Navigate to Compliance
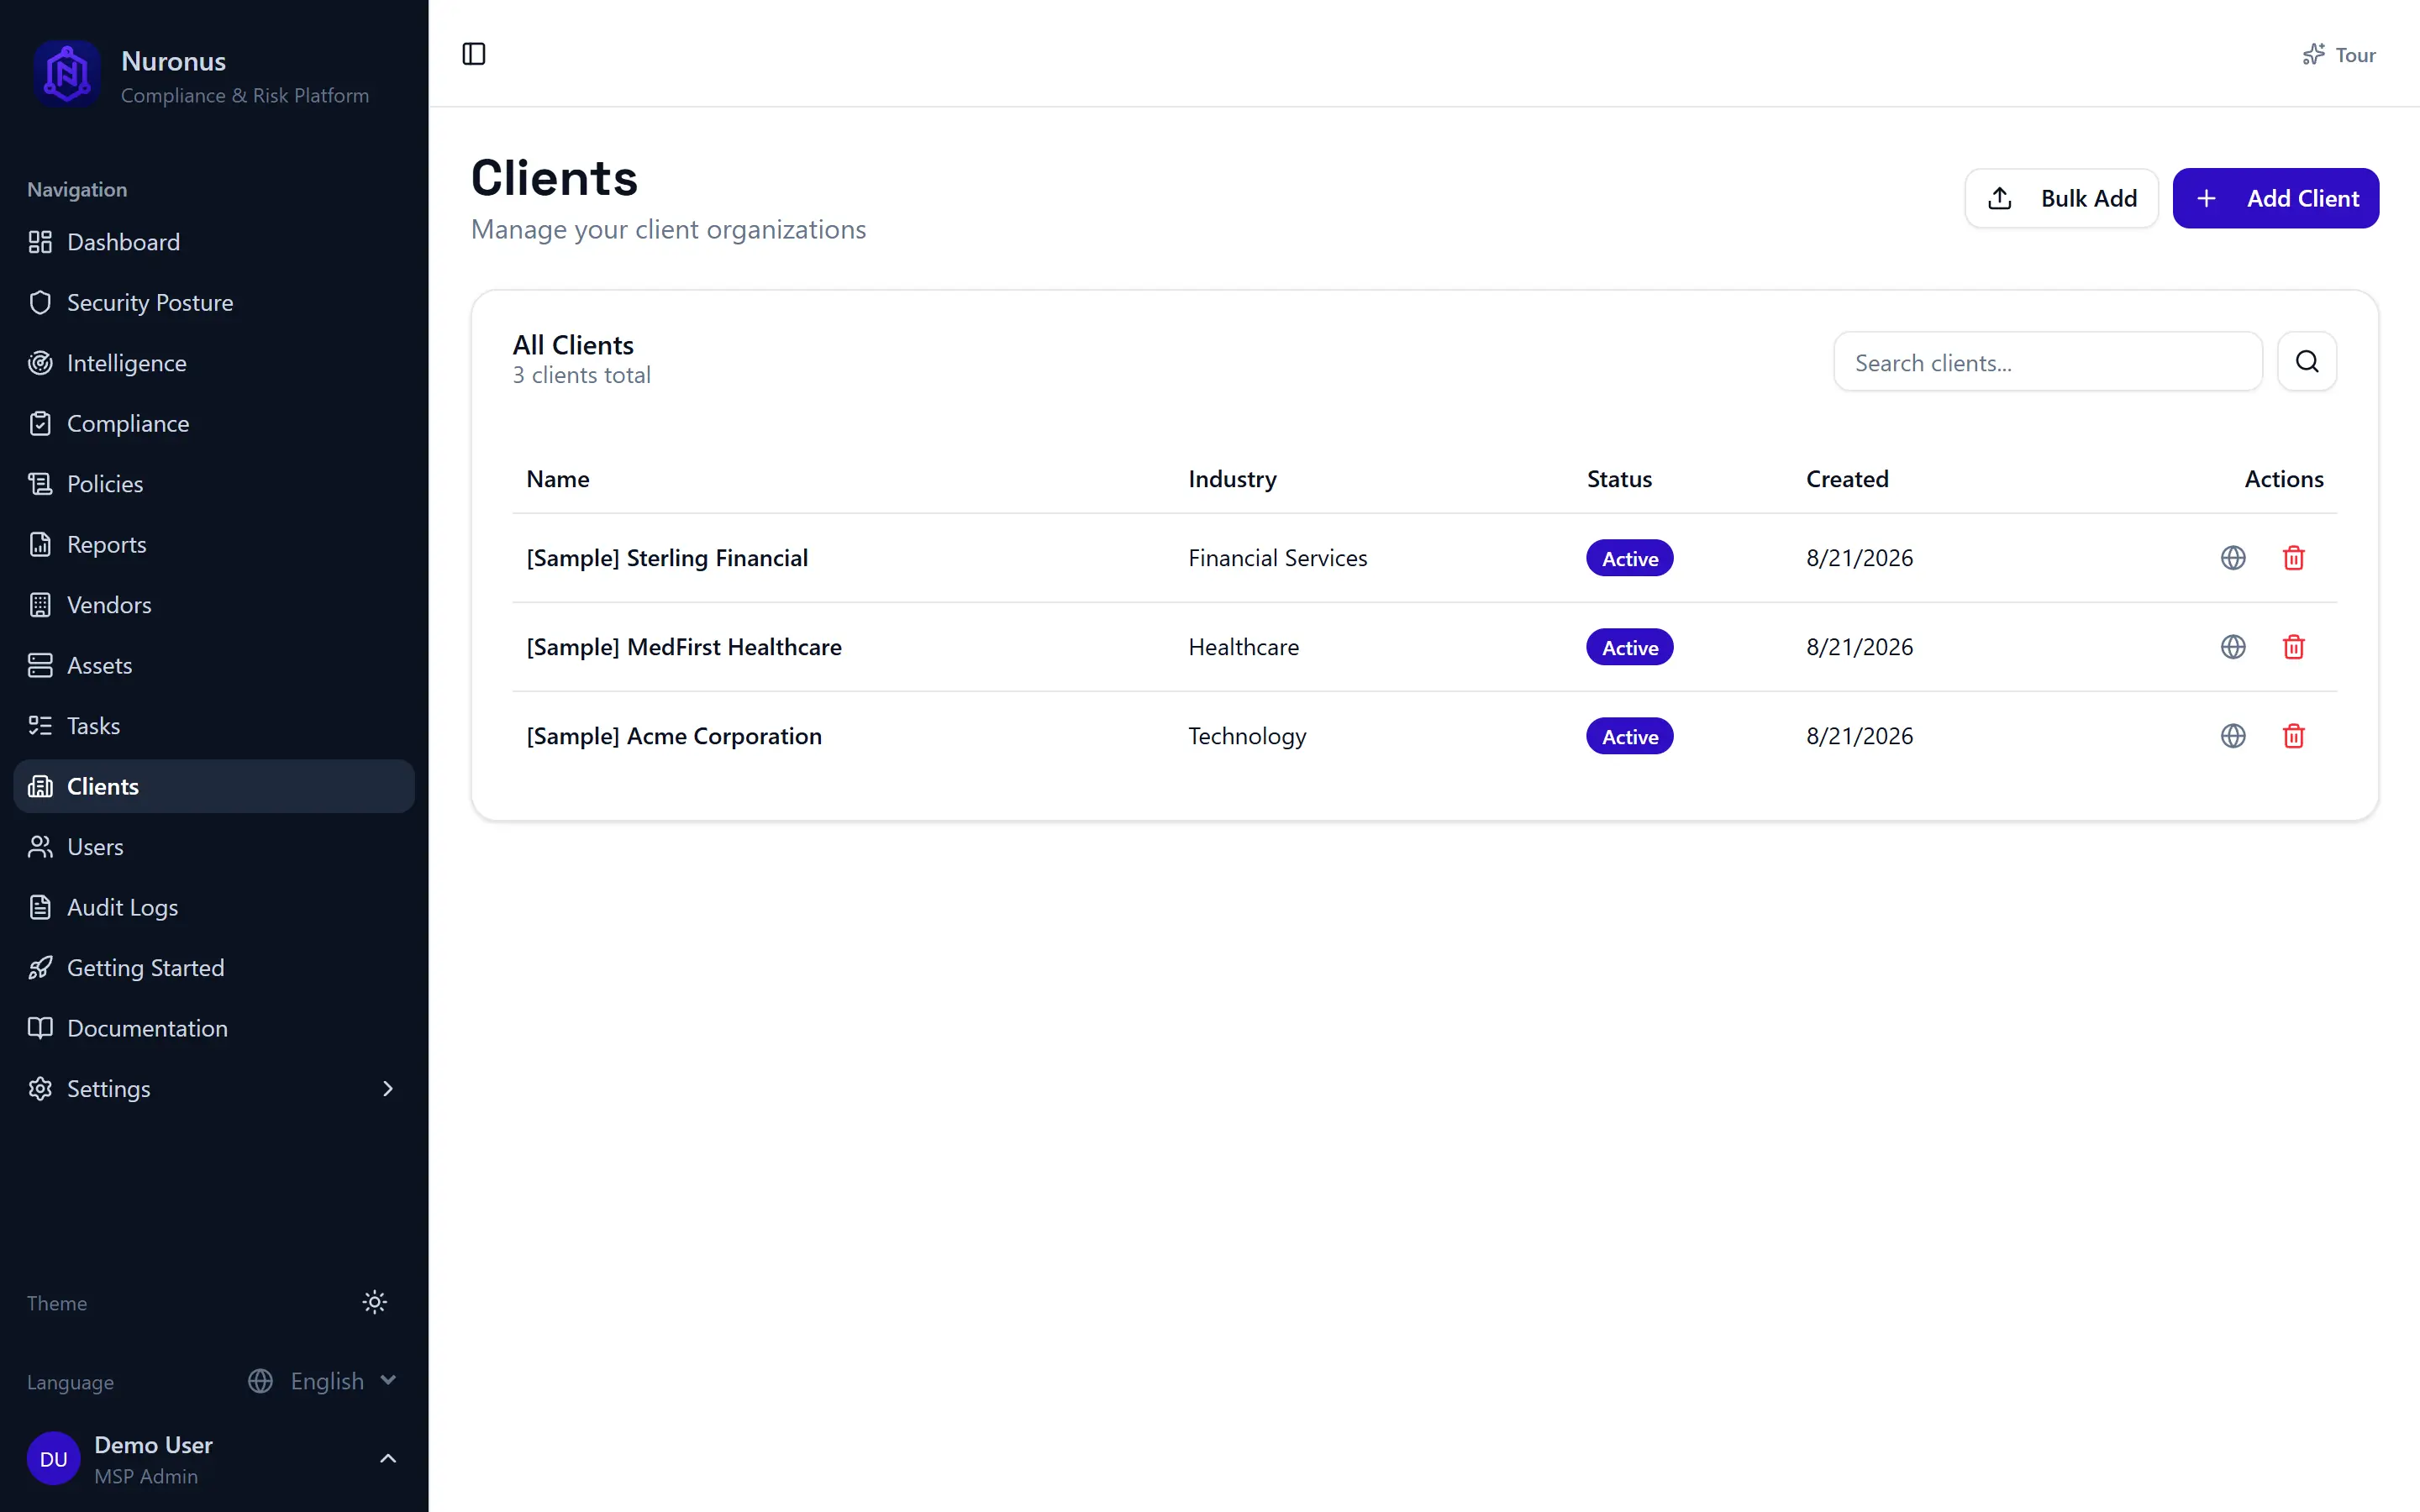 click(214, 423)
